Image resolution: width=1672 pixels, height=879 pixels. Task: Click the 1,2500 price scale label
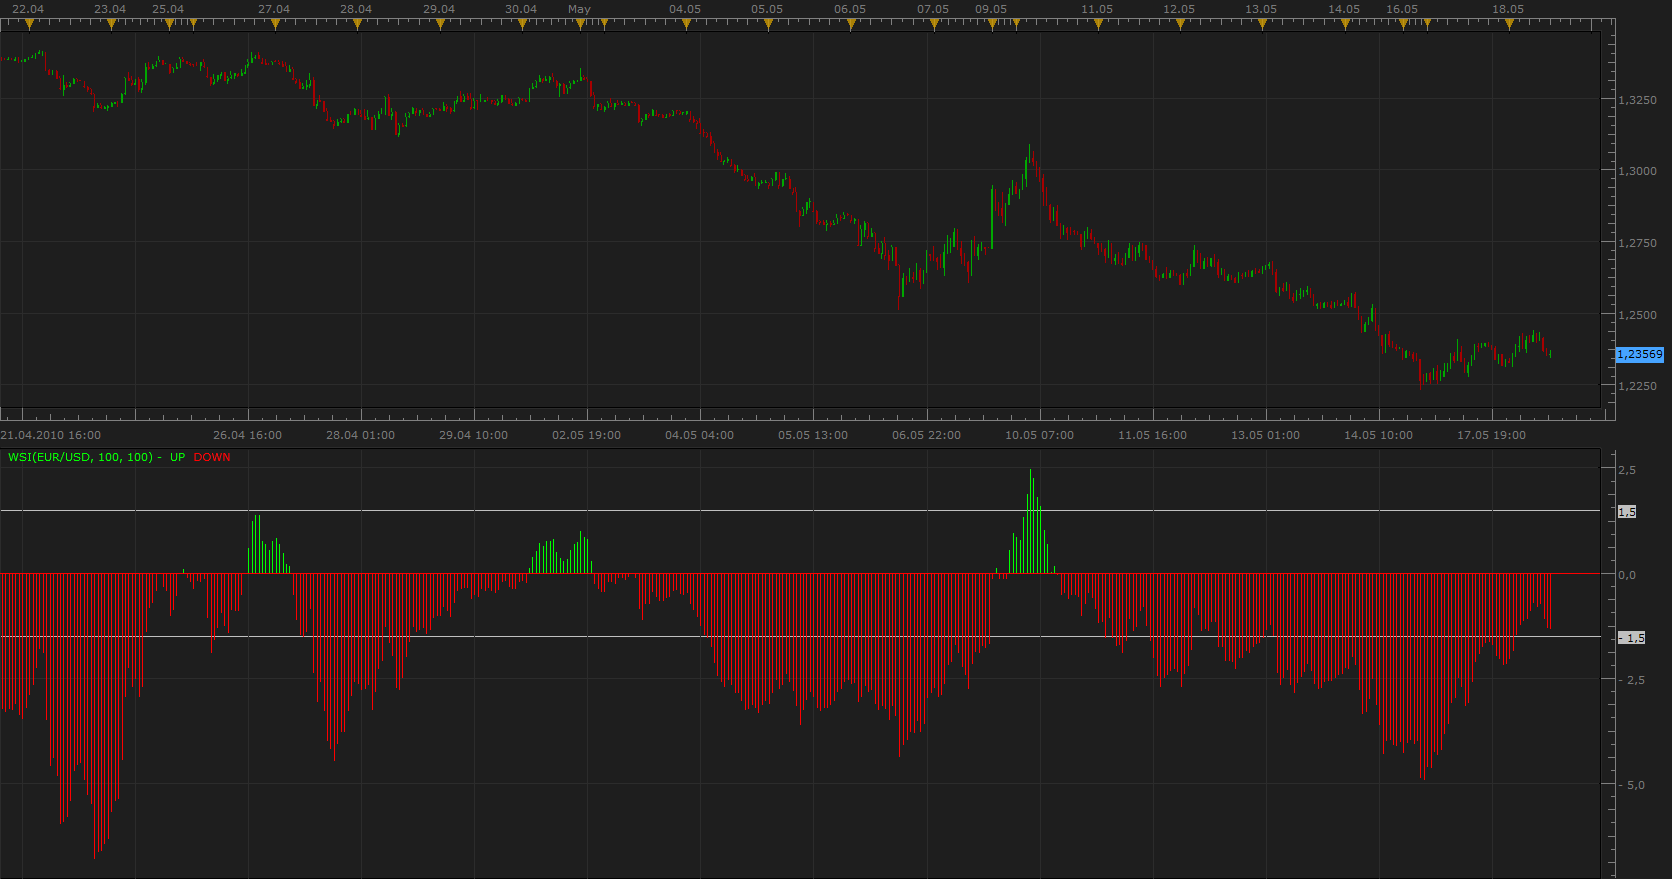coord(1638,315)
